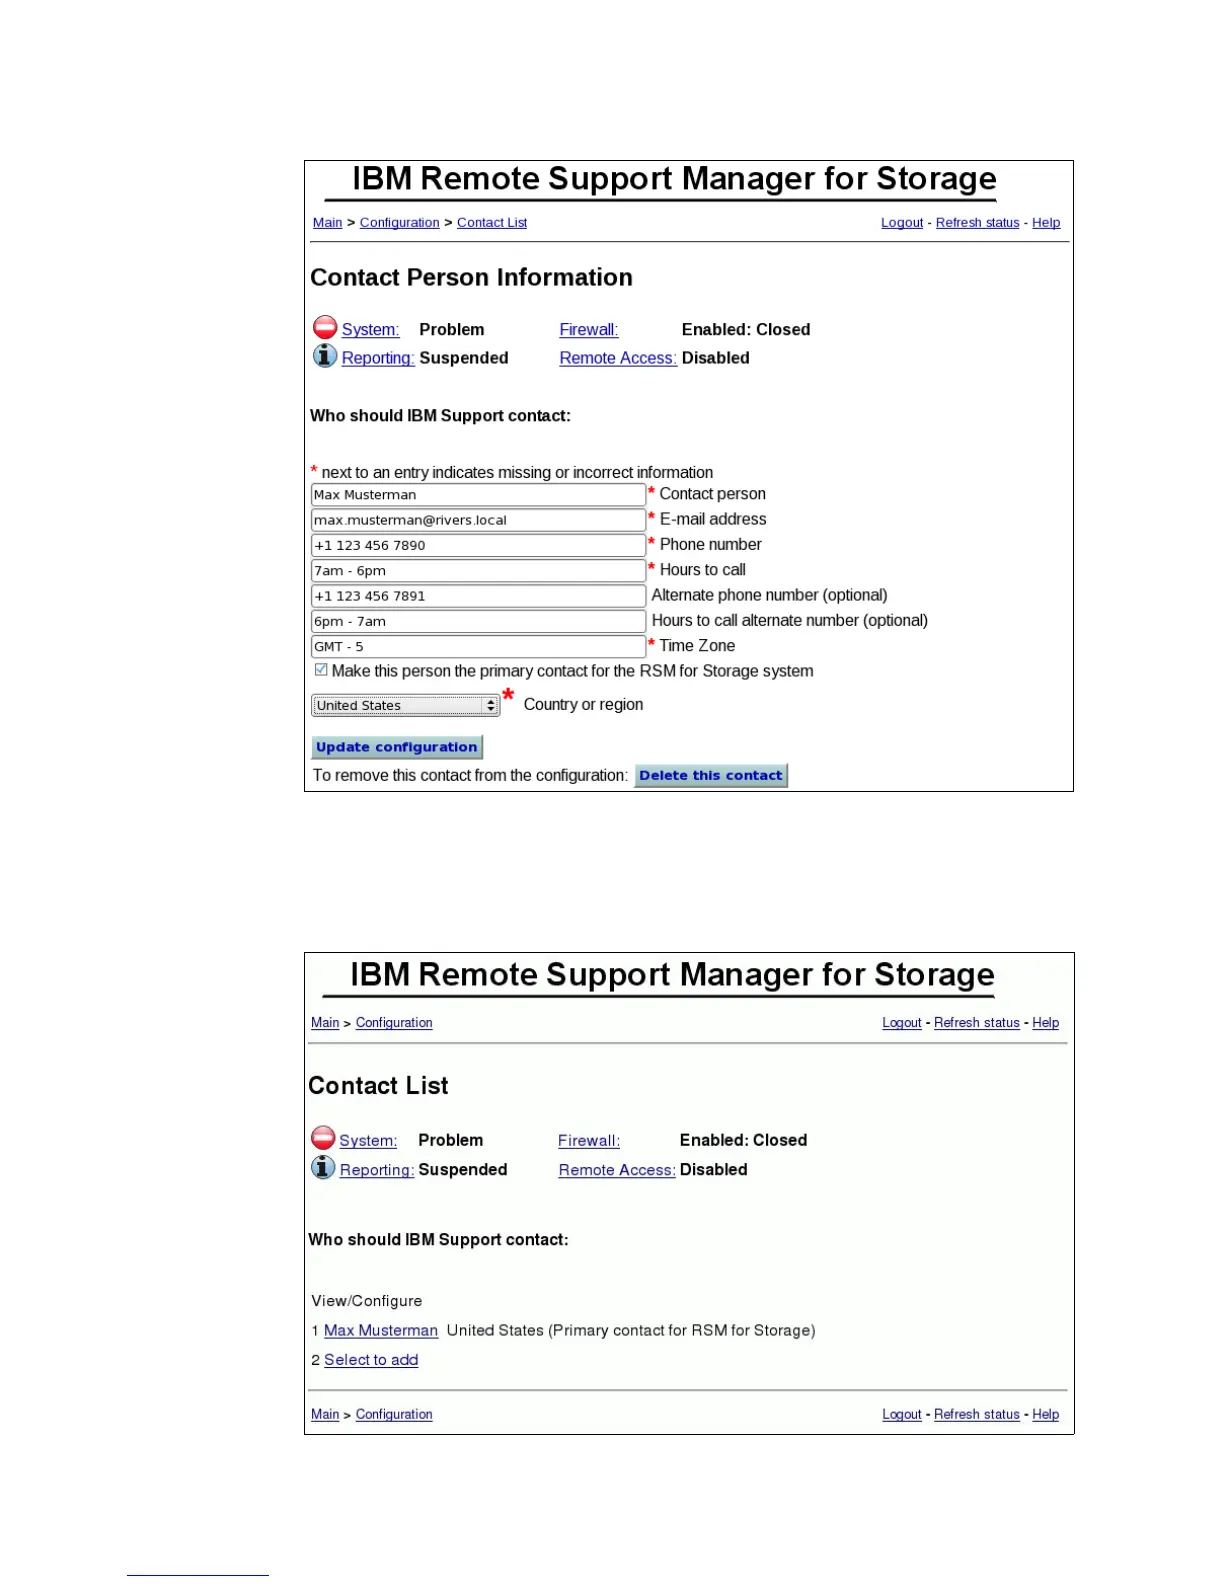This screenshot has width=1224, height=1584.
Task: Open Configuration link in Contact List footer
Action: (x=394, y=1415)
